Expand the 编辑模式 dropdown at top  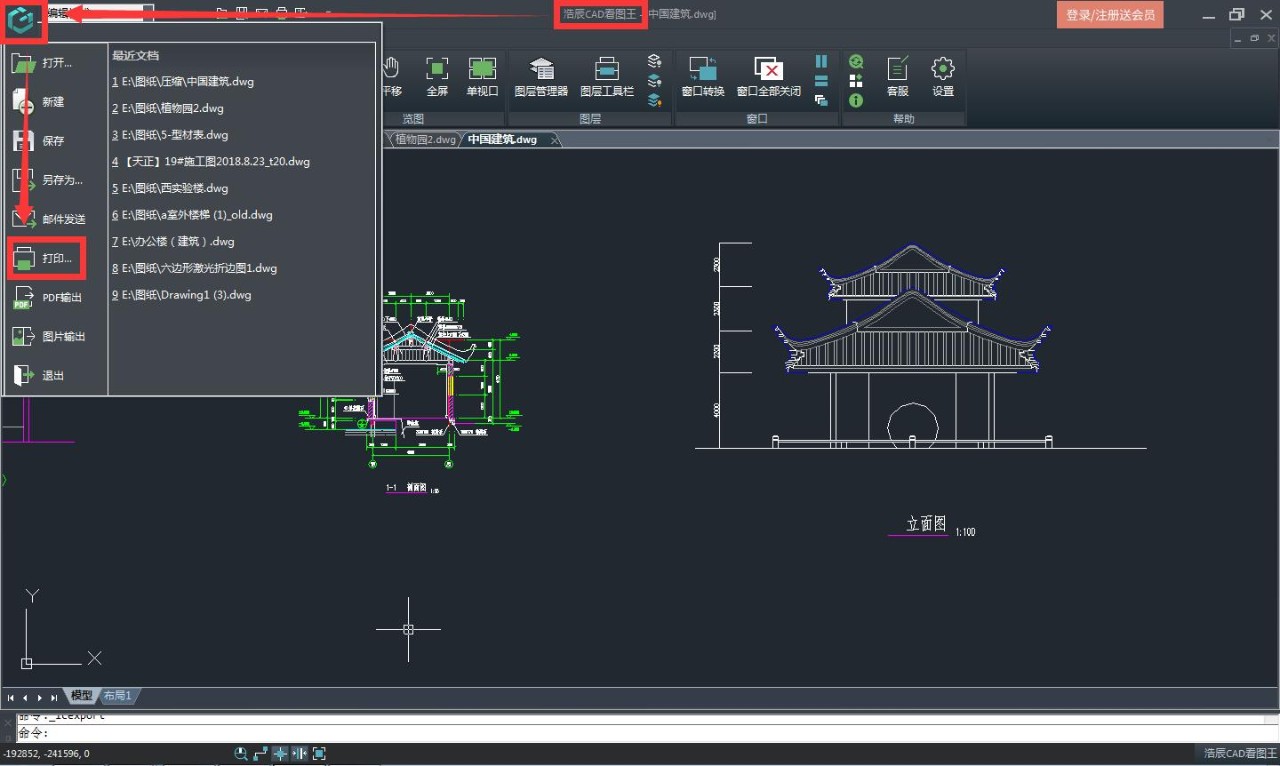148,13
